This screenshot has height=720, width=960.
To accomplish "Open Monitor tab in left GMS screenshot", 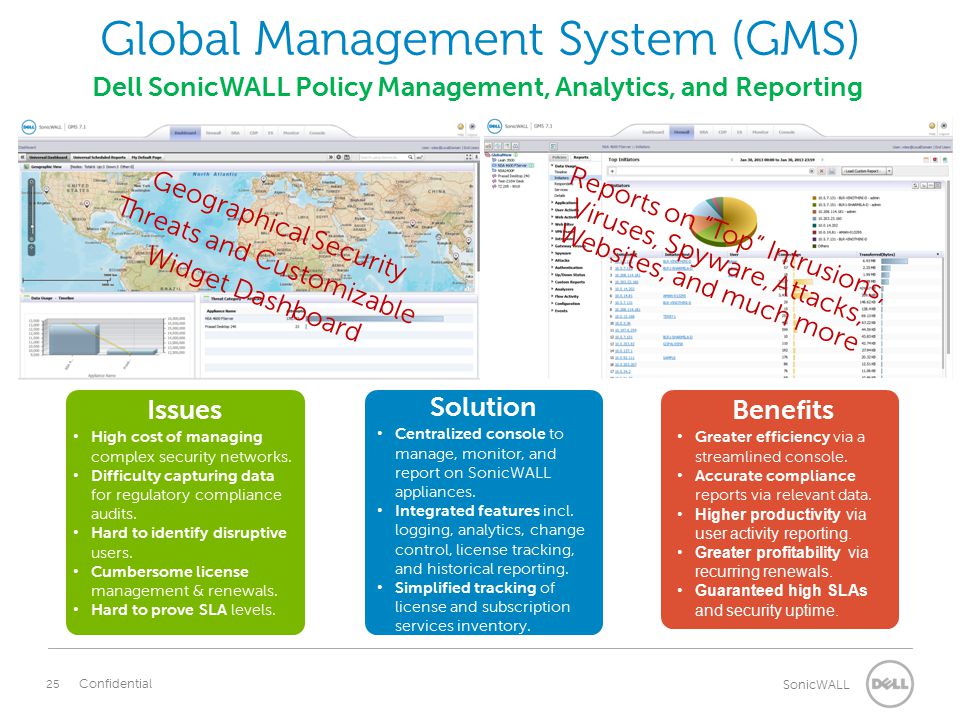I will [x=291, y=132].
